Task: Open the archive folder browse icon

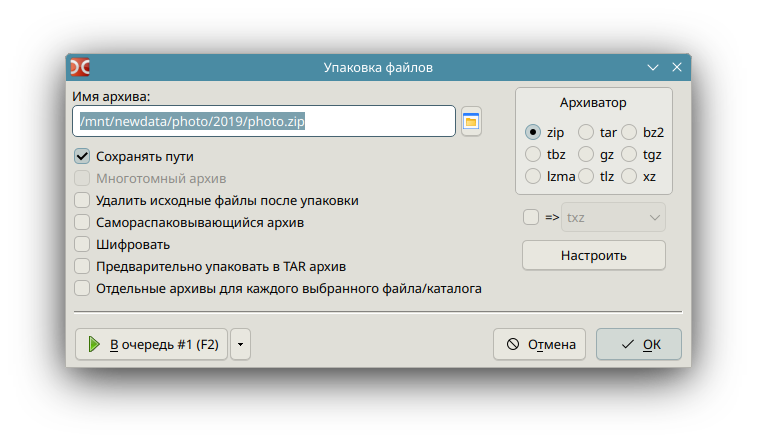Action: (x=471, y=121)
